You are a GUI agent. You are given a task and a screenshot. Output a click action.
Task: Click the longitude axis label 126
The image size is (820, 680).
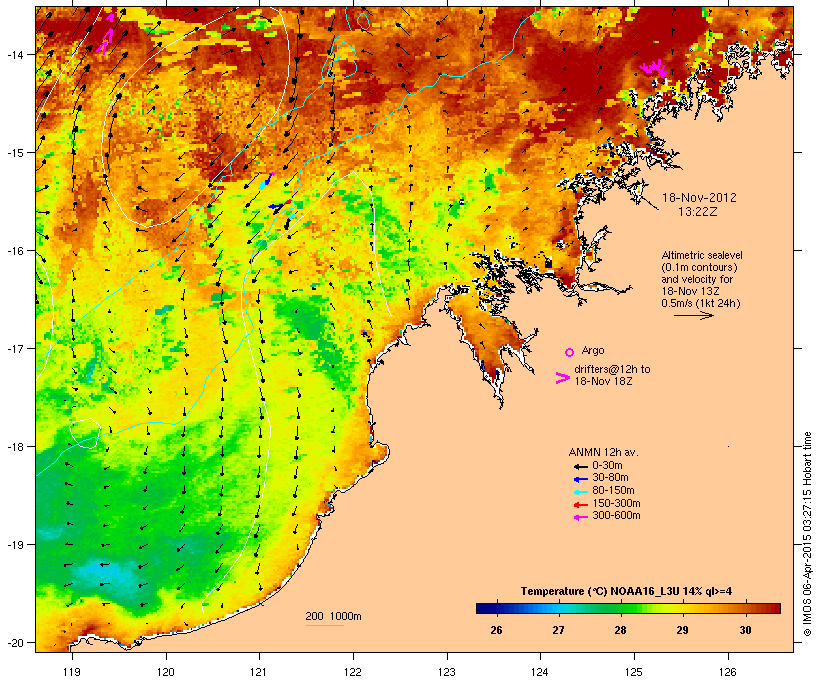coord(728,672)
